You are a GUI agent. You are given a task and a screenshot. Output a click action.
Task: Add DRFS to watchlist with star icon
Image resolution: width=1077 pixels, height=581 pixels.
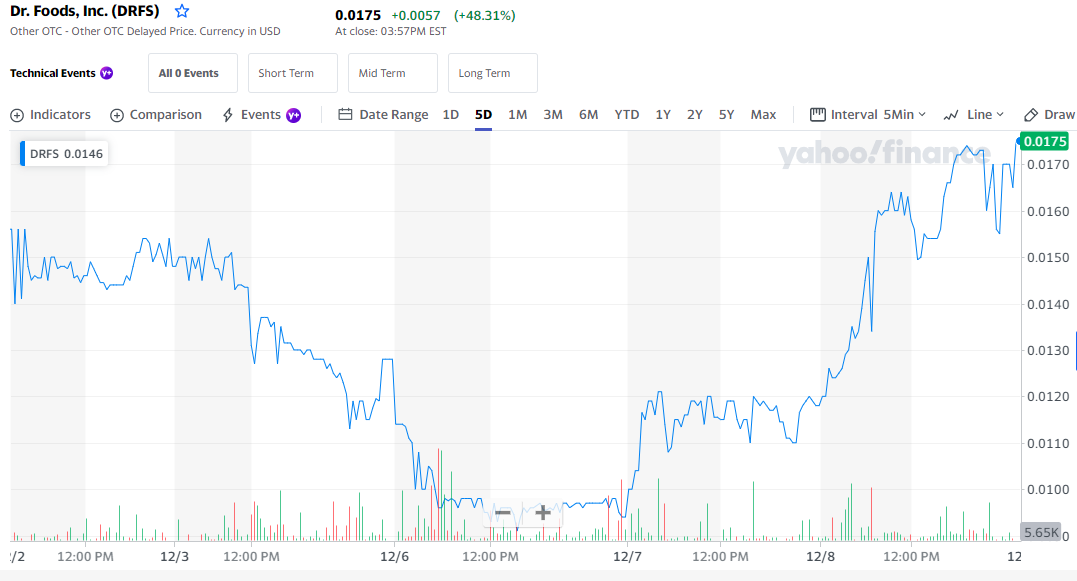pyautogui.click(x=181, y=11)
